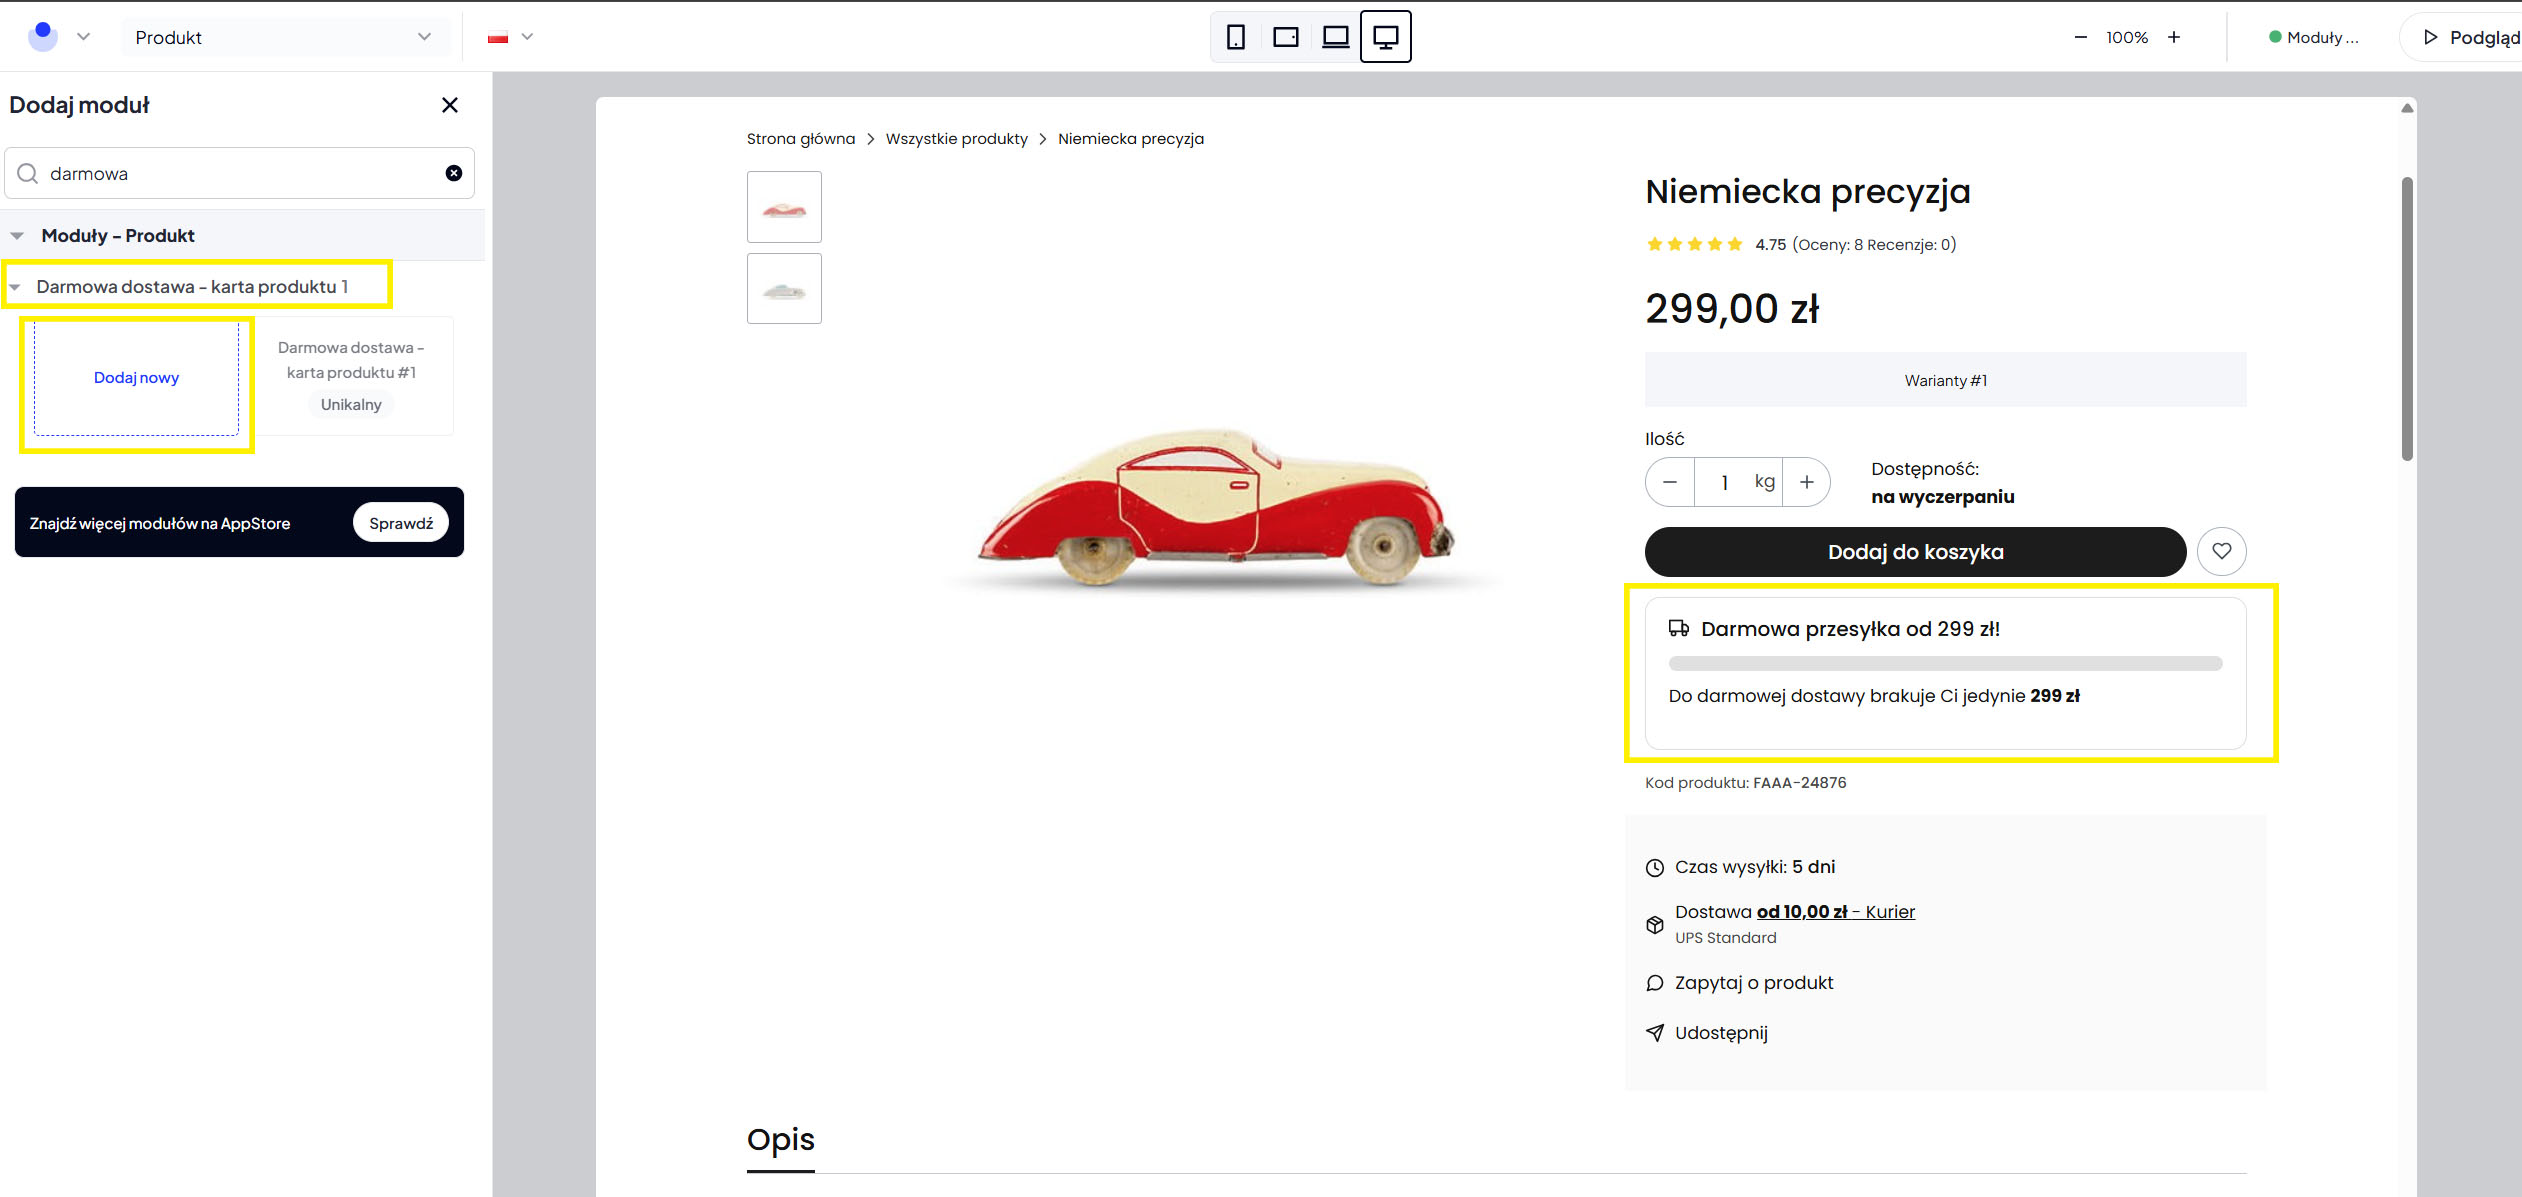Close the Dodaj moduł panel

(x=450, y=105)
